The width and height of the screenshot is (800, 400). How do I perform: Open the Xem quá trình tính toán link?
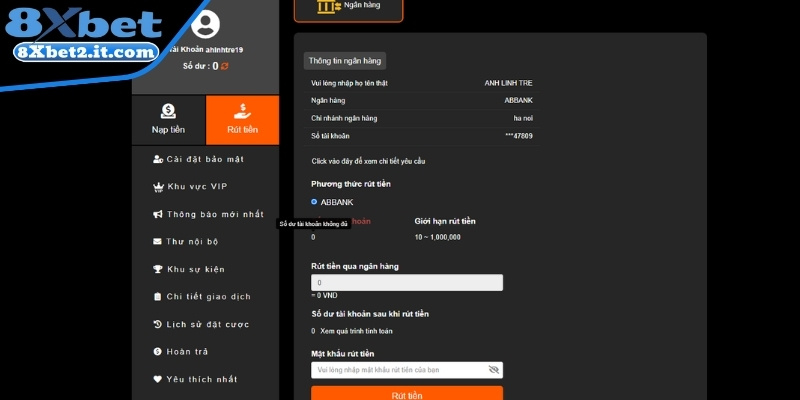(356, 331)
